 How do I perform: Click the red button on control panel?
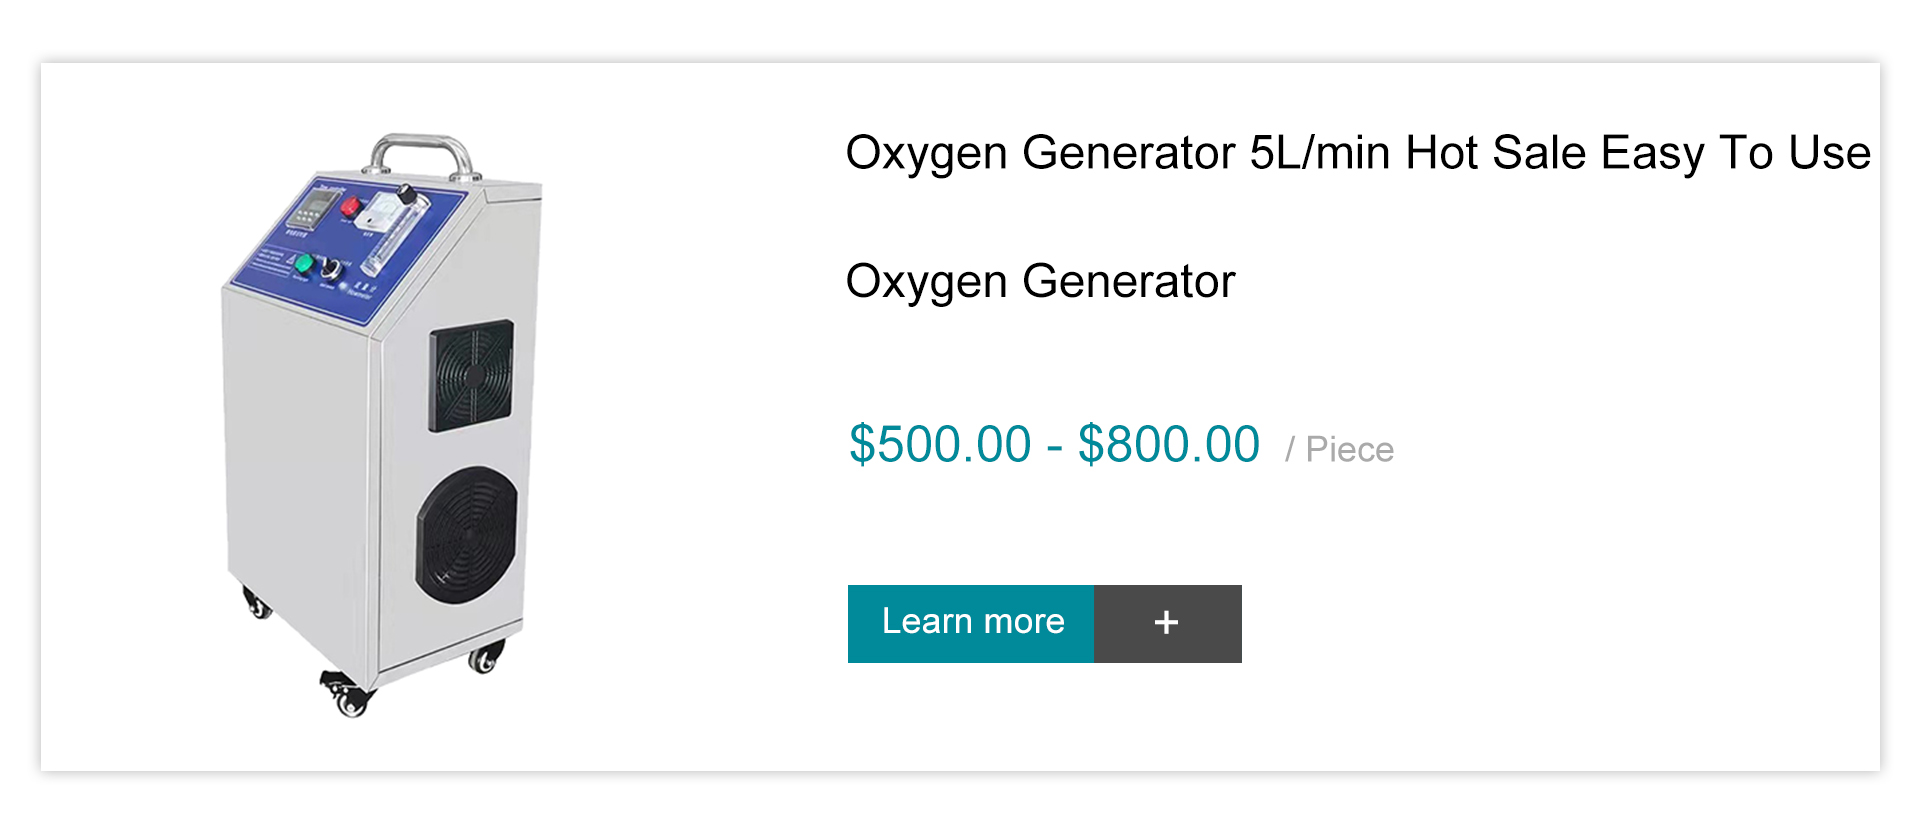pyautogui.click(x=351, y=206)
